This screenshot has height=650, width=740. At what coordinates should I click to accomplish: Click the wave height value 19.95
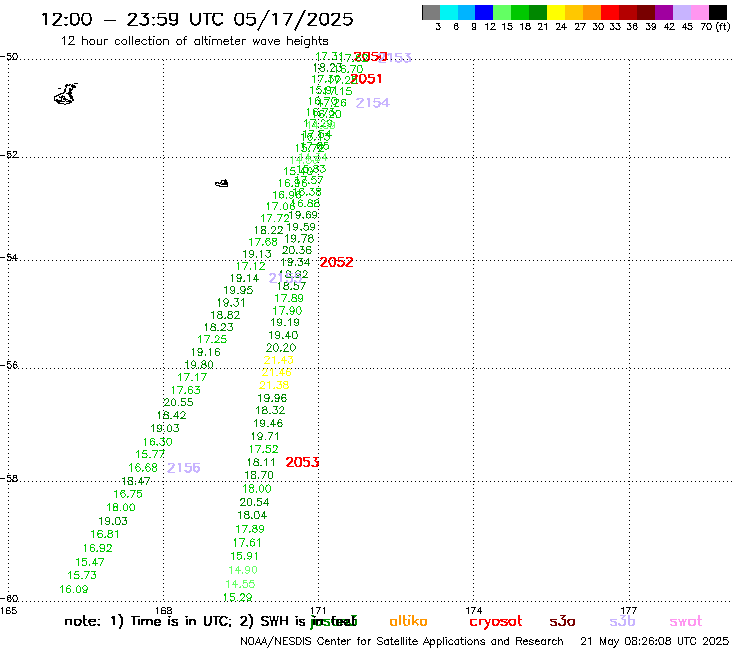point(238,290)
